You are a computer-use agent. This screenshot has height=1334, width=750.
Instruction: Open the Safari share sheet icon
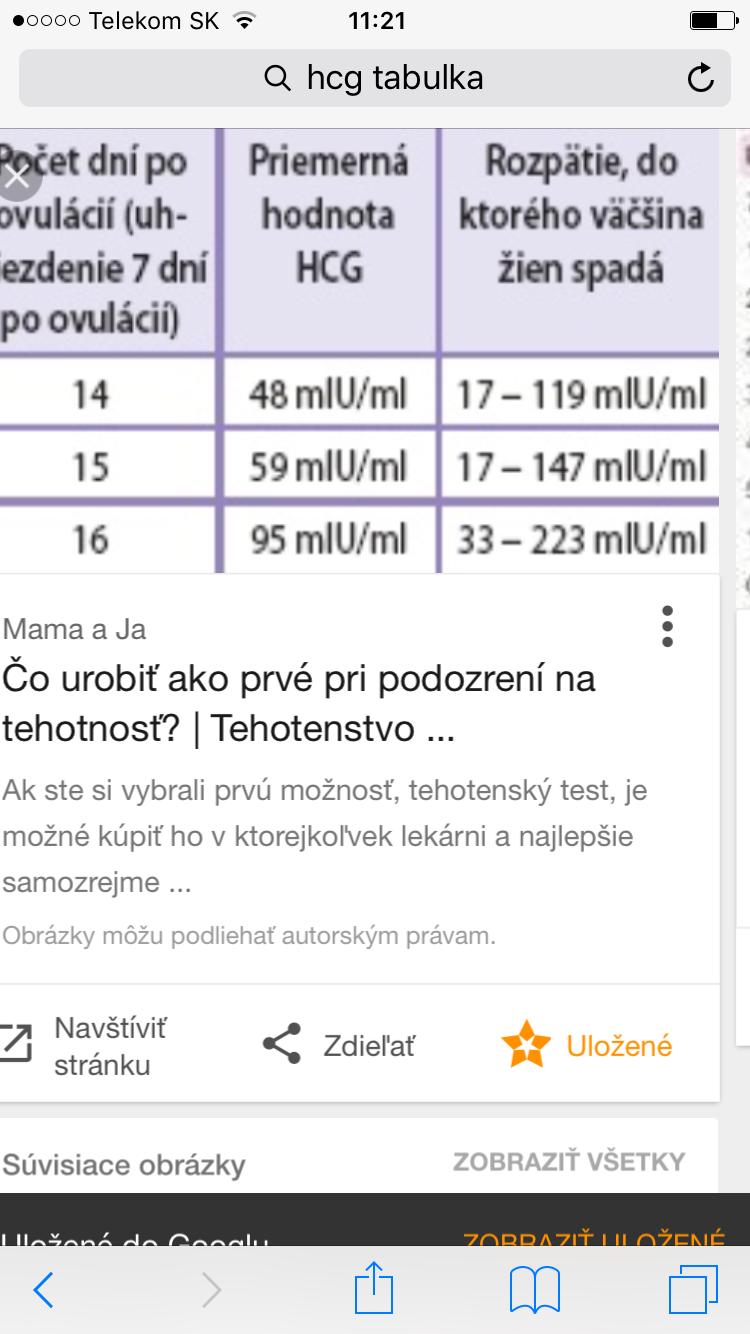click(x=375, y=1288)
